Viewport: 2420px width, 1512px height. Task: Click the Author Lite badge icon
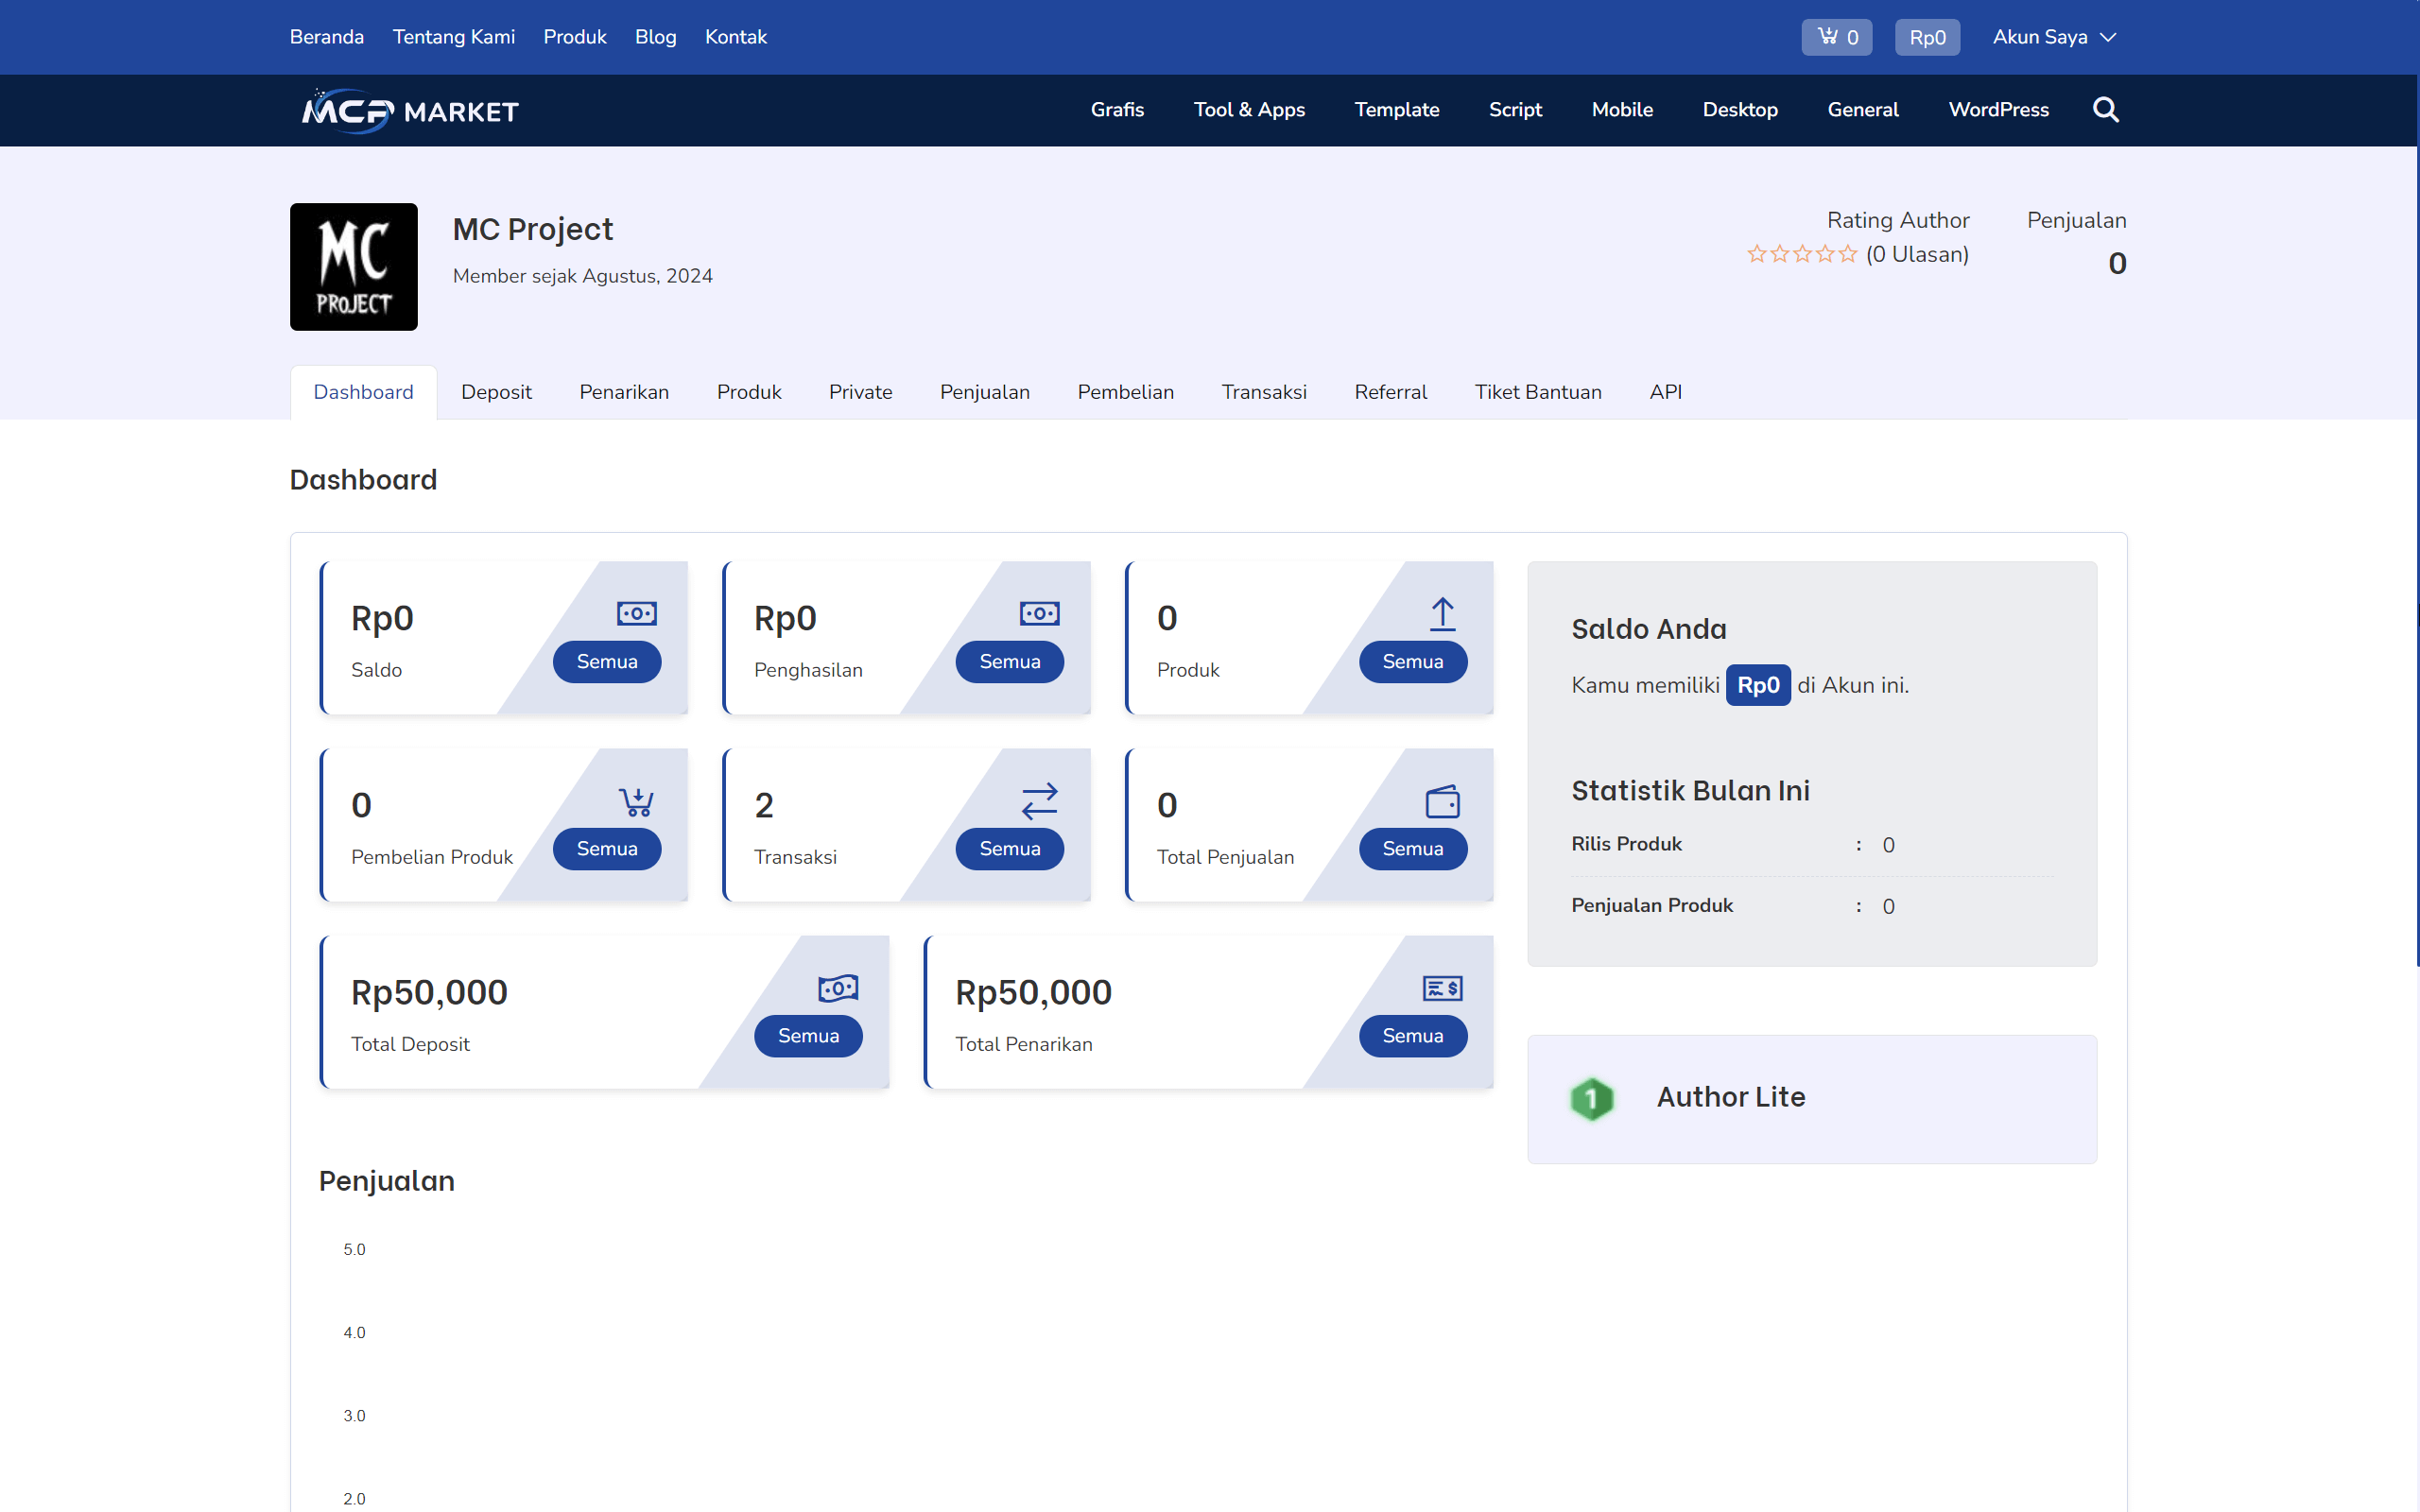1592,1098
